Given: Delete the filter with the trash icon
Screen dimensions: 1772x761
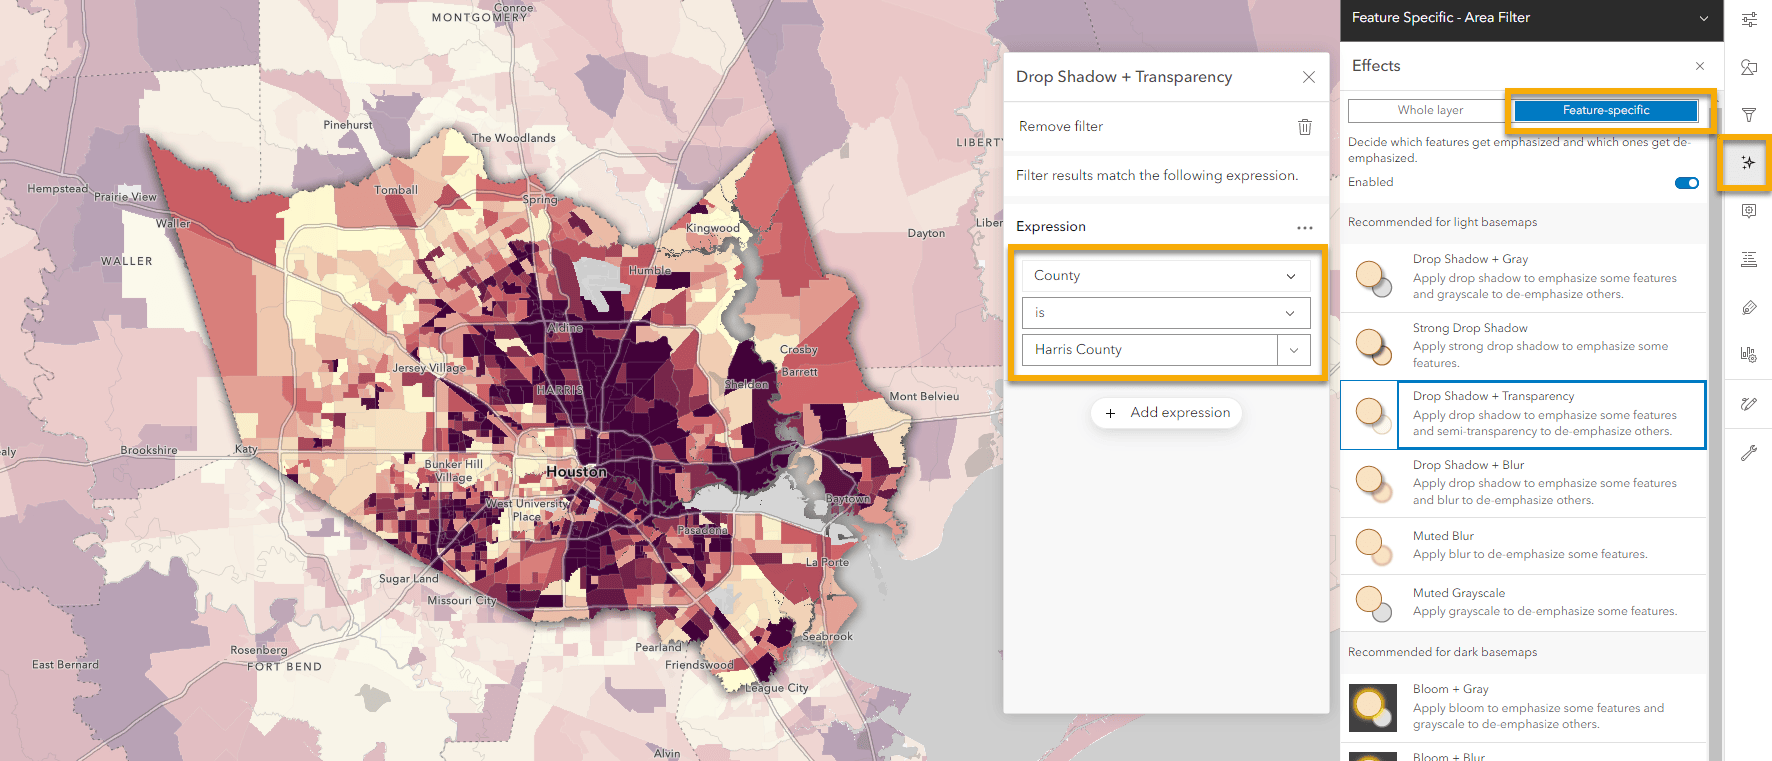Looking at the screenshot, I should point(1305,127).
